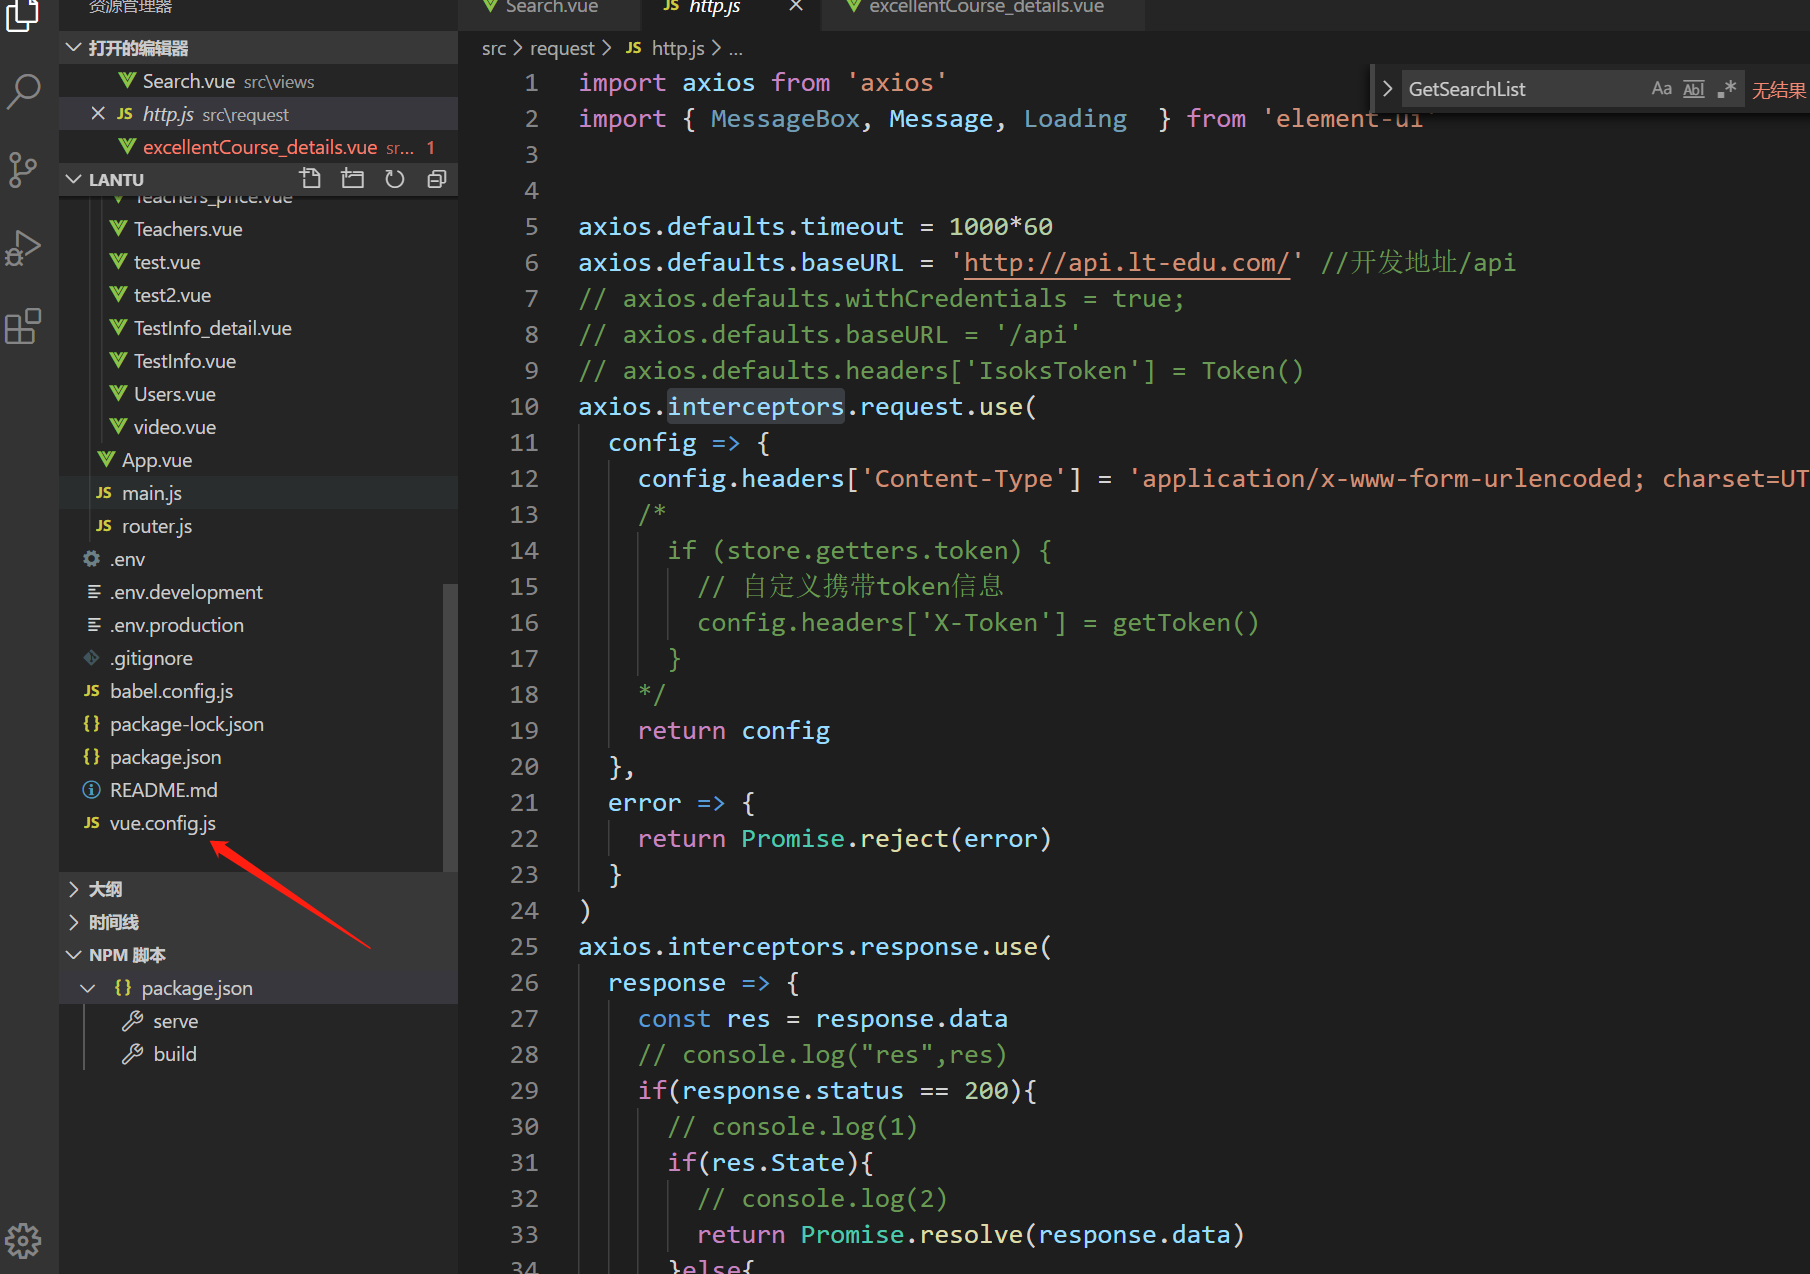Click the src breadcrumb segment

493,48
